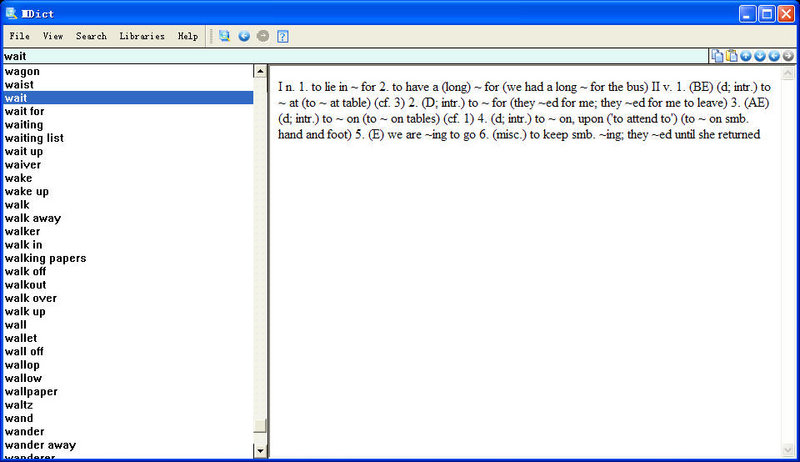Select 'wallpaper' entry in word list
800x462 pixels.
pos(31,392)
